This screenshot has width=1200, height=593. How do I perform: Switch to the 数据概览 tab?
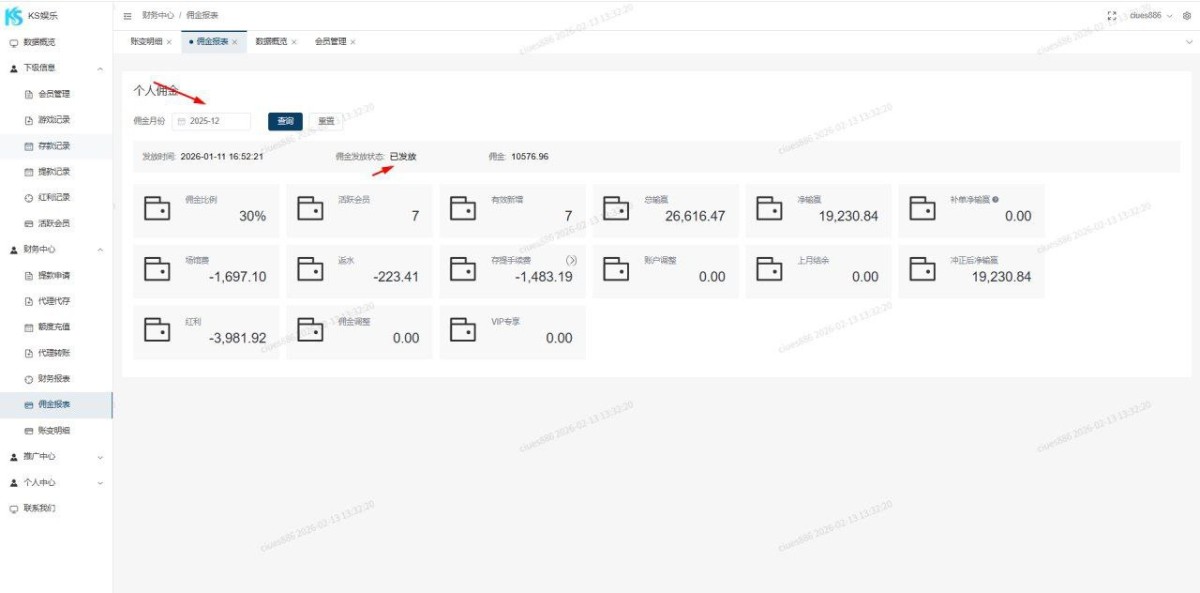[270, 42]
